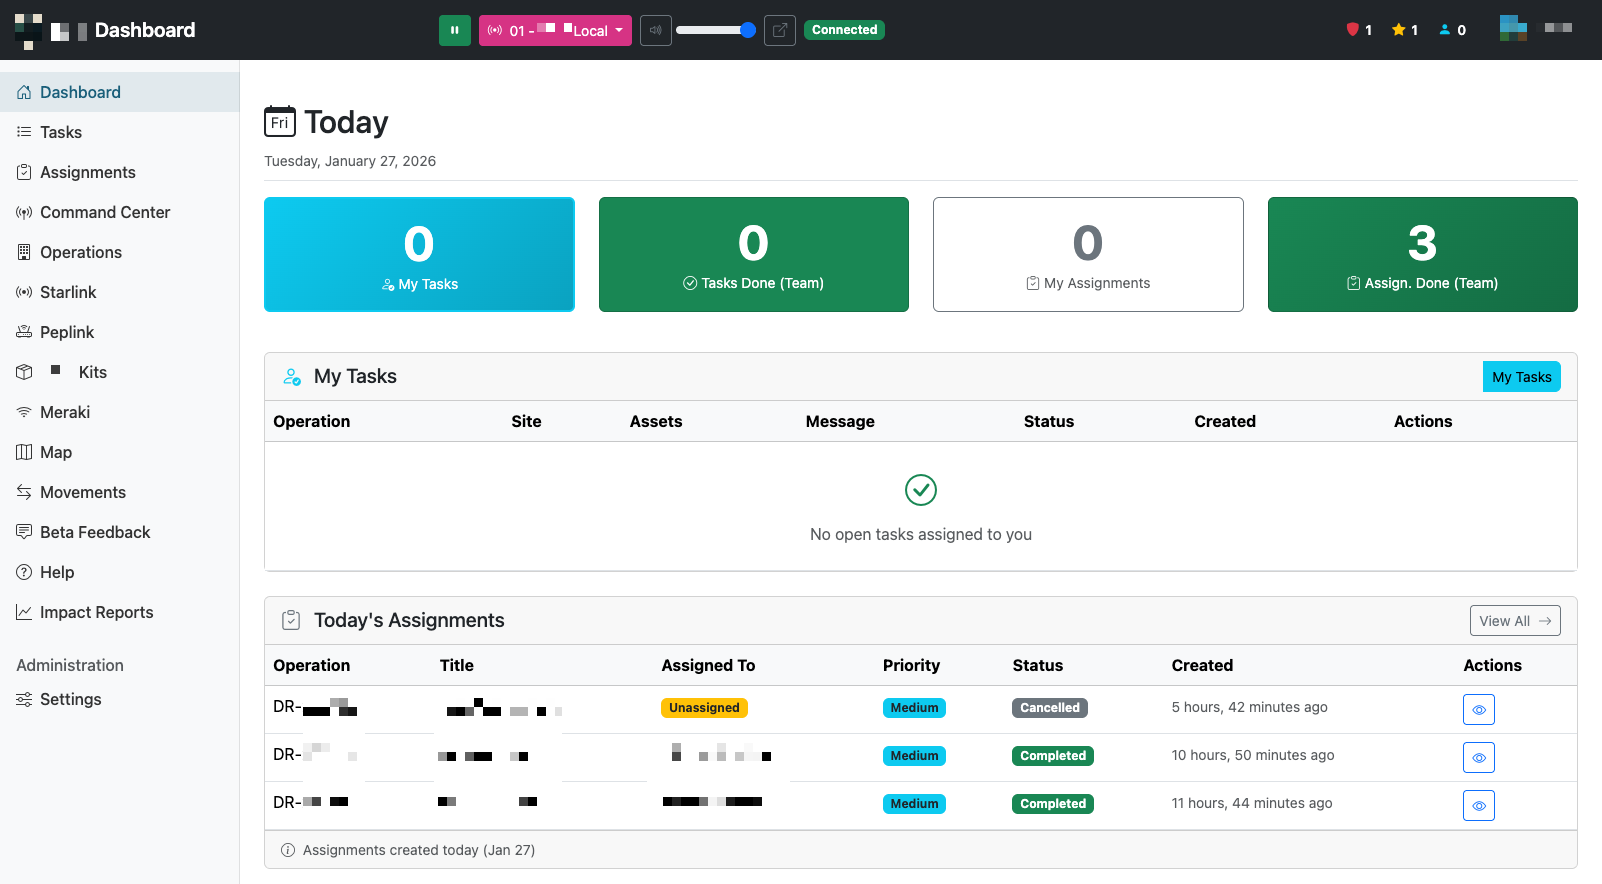Click the Unassigned badge
Screen dimensions: 1602x884
click(x=704, y=708)
